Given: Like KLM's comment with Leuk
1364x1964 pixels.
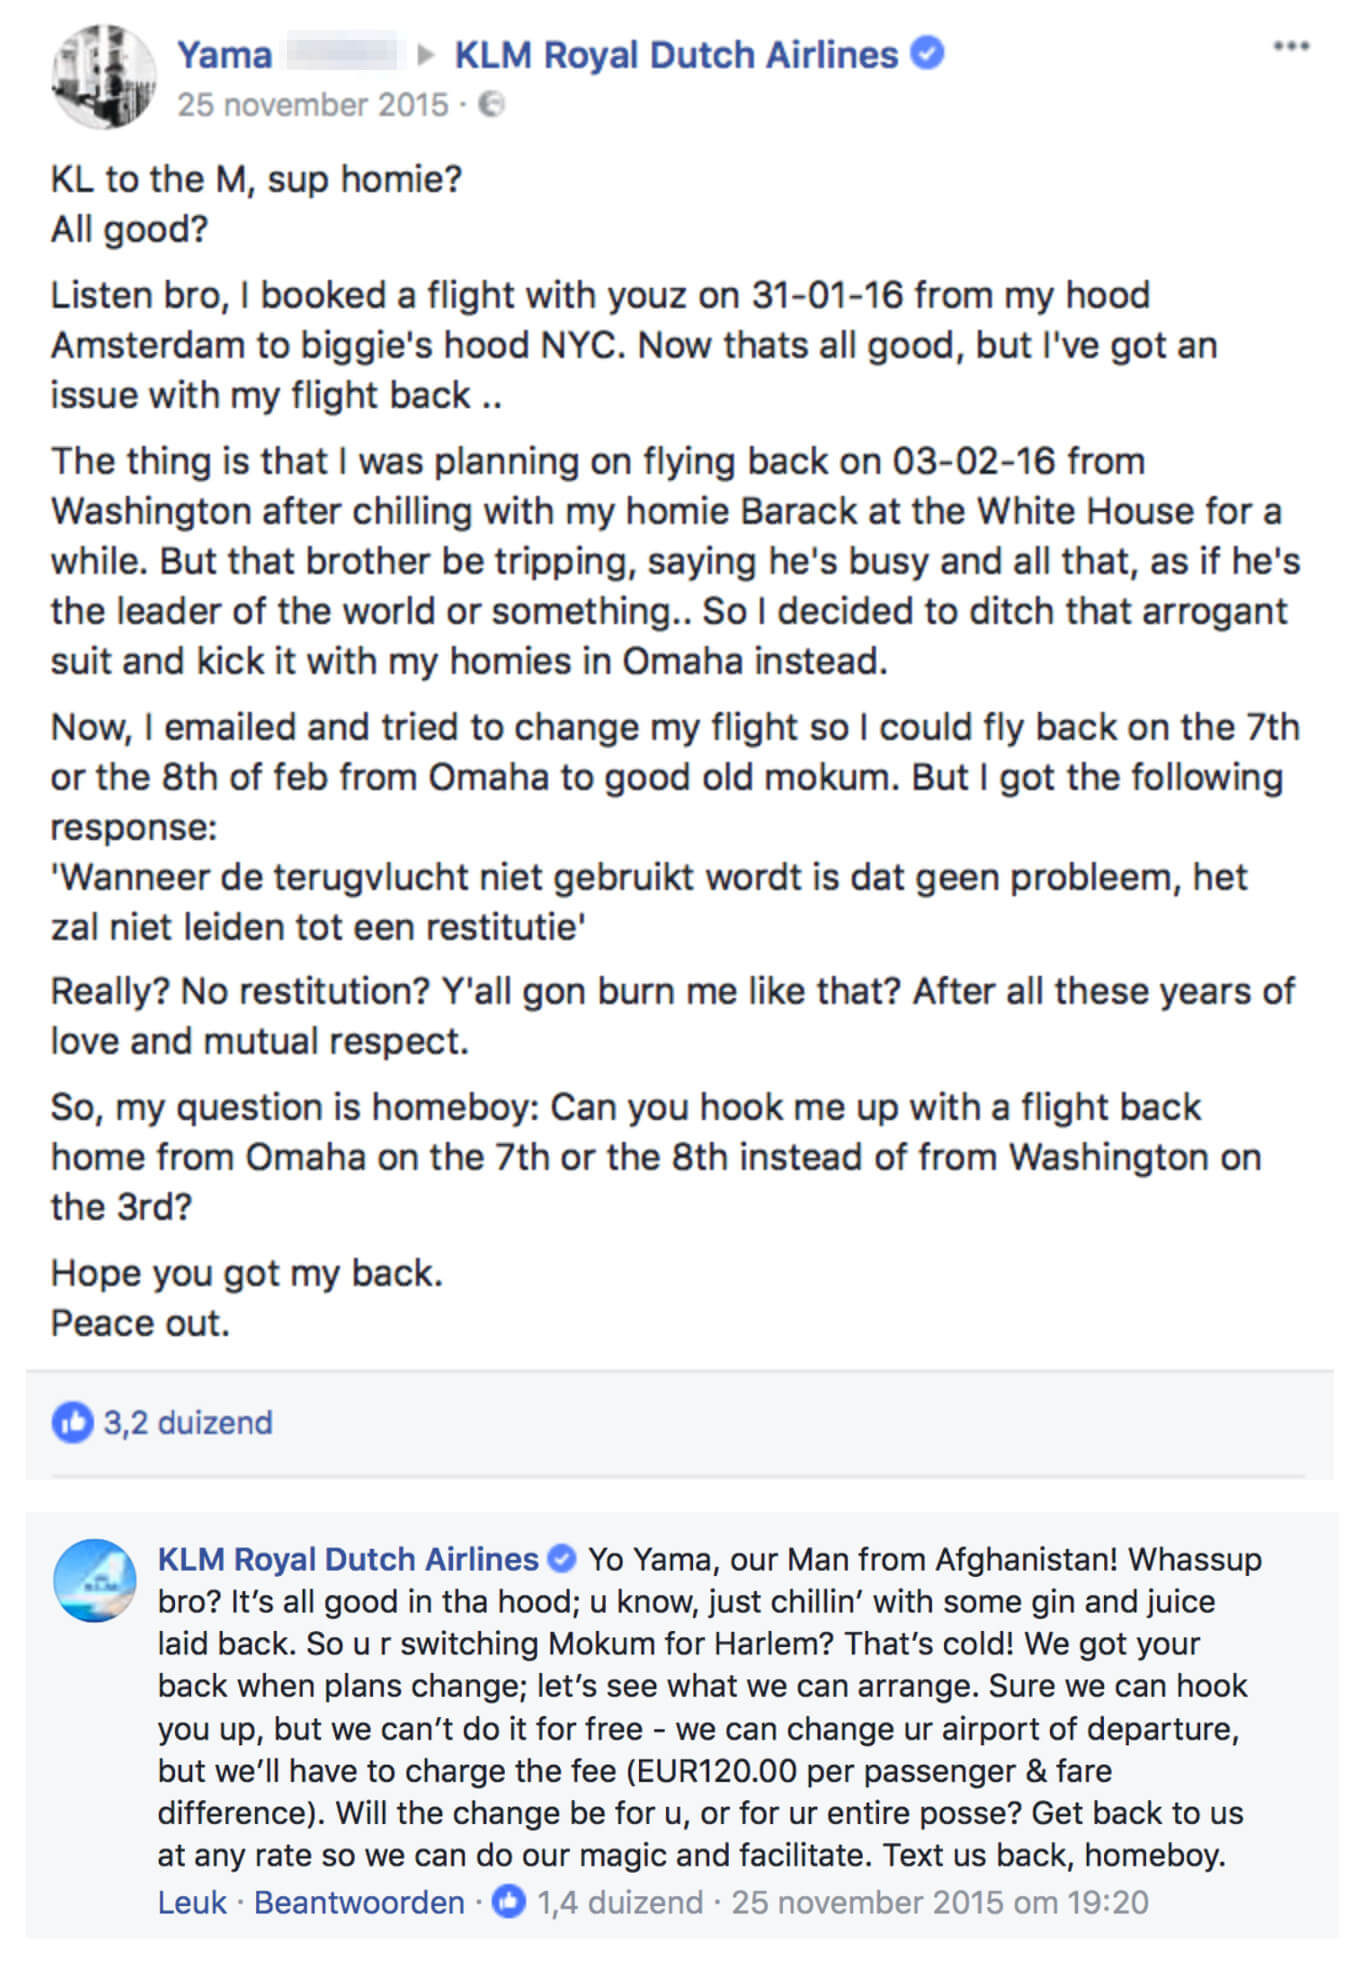Looking at the screenshot, I should pyautogui.click(x=192, y=1902).
